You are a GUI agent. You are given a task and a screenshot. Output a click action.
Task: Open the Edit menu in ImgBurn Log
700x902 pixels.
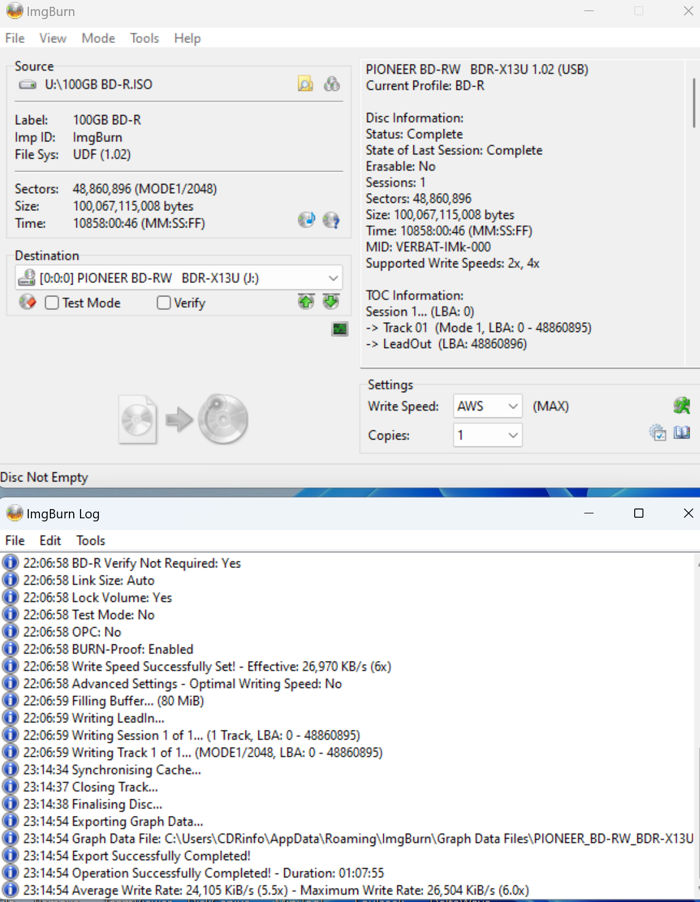tap(50, 540)
